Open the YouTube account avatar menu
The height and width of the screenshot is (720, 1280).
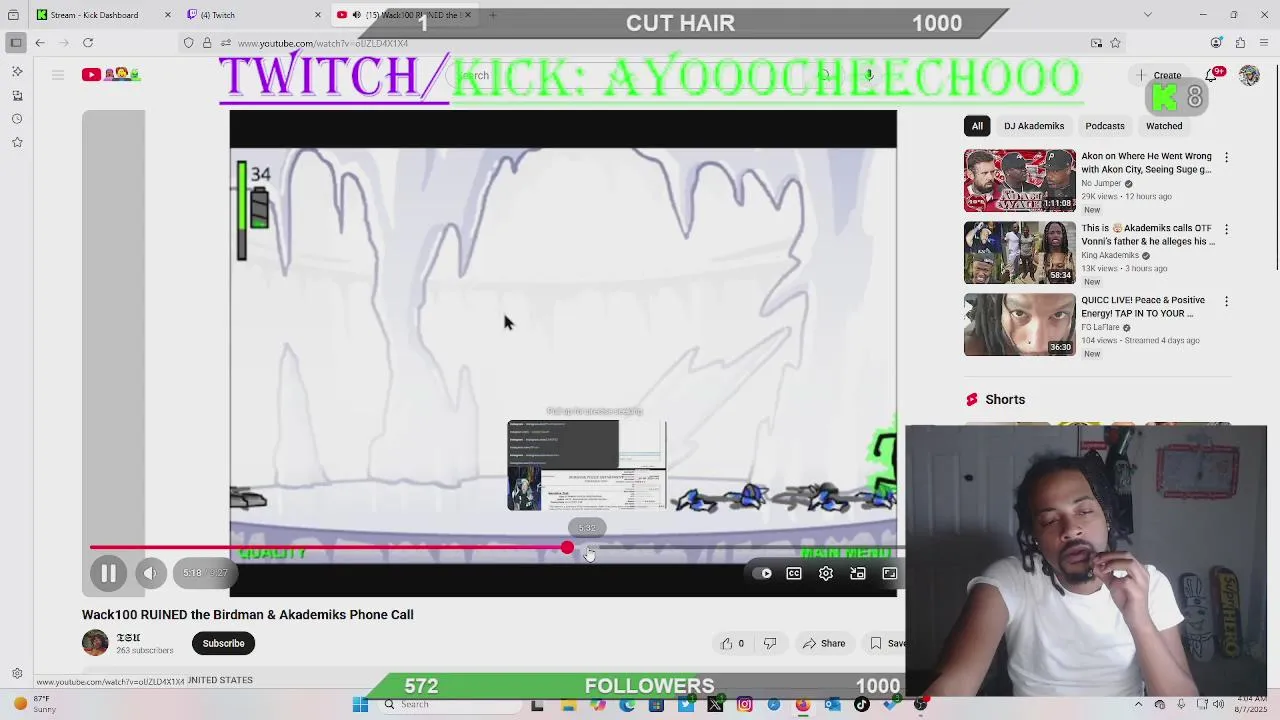pos(1249,75)
